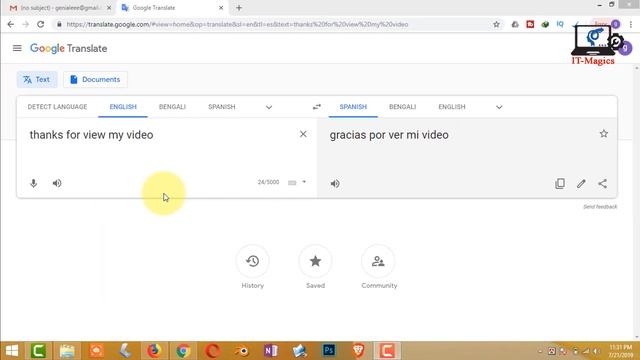Open Chrome from the taskbar
The height and width of the screenshot is (360, 640).
183,351
